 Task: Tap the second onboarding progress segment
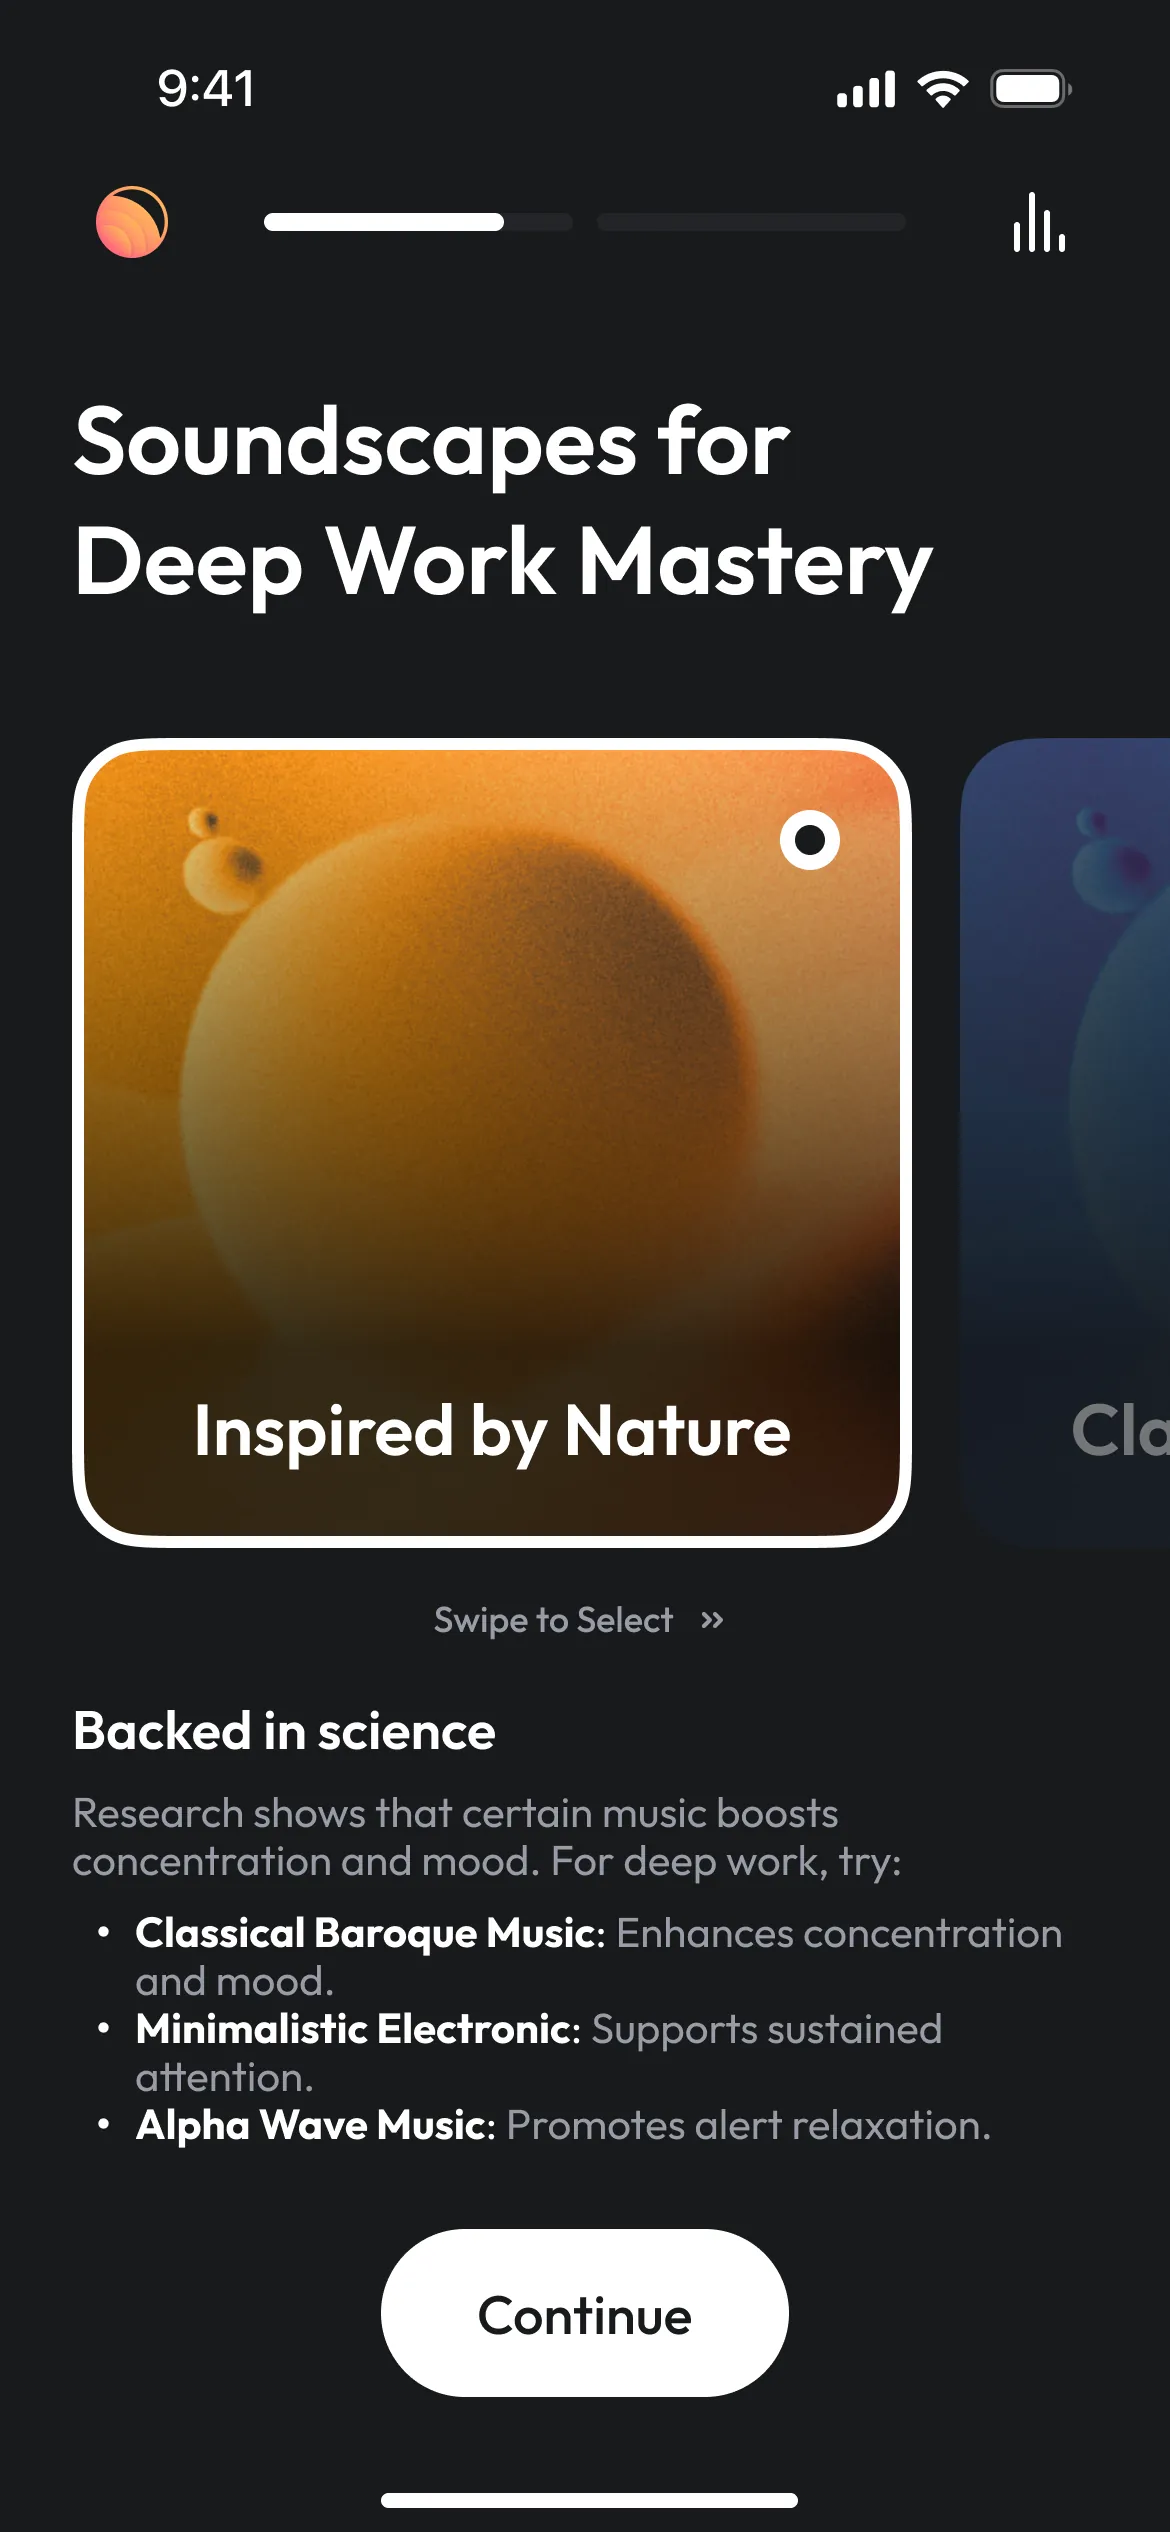tap(752, 222)
